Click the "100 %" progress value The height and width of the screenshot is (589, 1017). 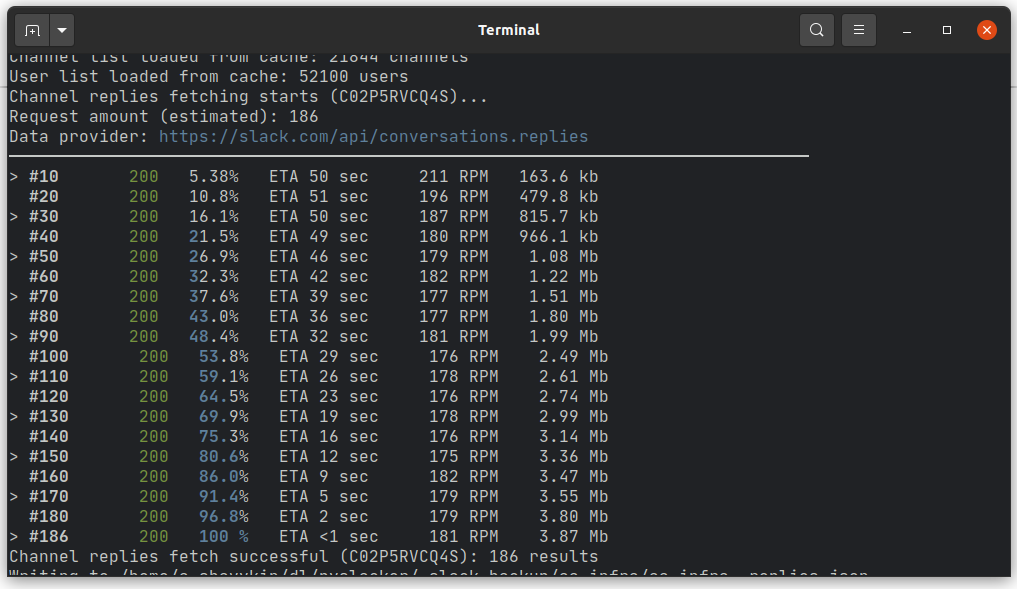[x=224, y=537]
